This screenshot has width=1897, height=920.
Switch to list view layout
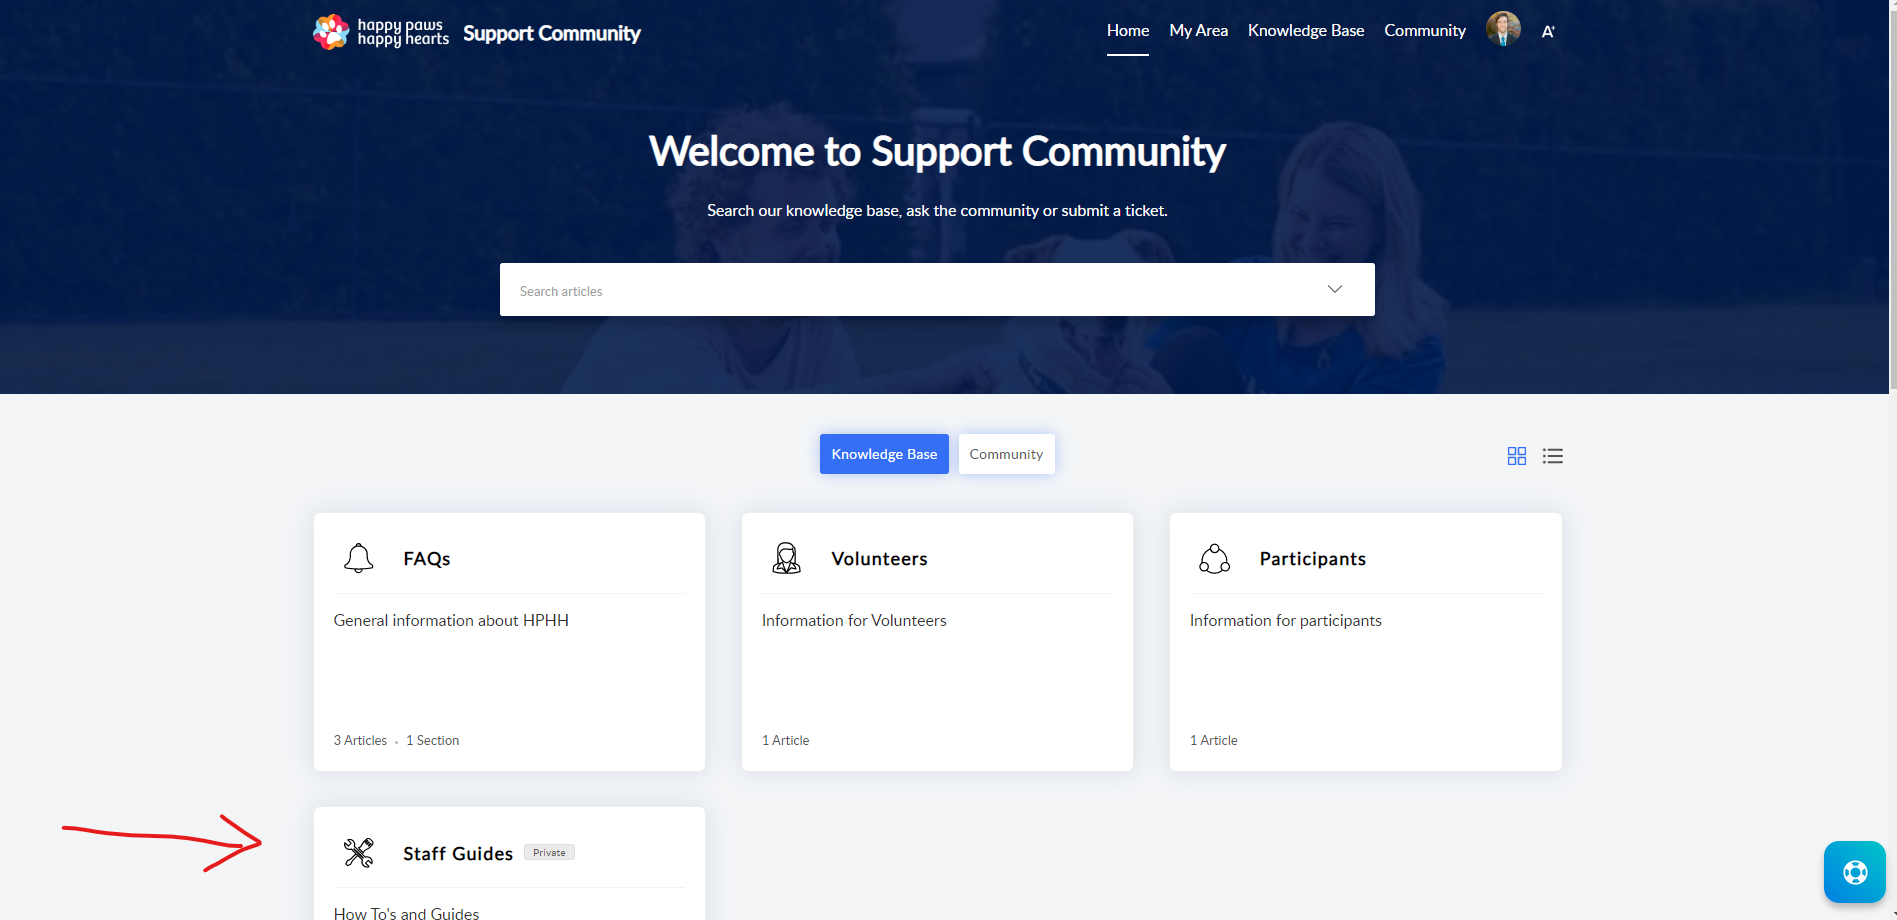1552,456
